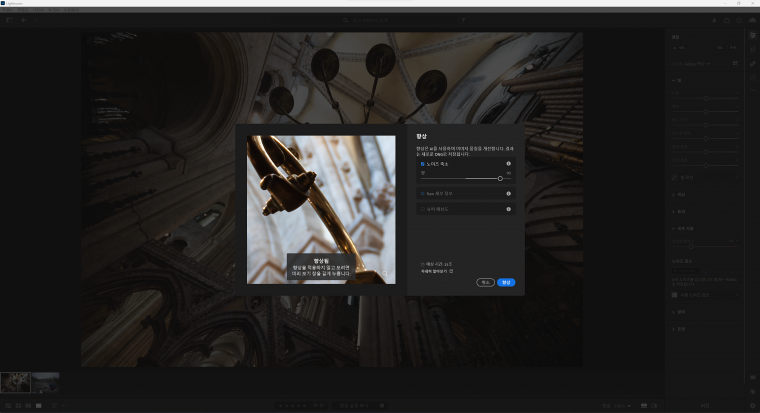The width and height of the screenshot is (760, 413).
Task: Select the first filmstrip thumbnail of cathedral
Action: pos(16,382)
